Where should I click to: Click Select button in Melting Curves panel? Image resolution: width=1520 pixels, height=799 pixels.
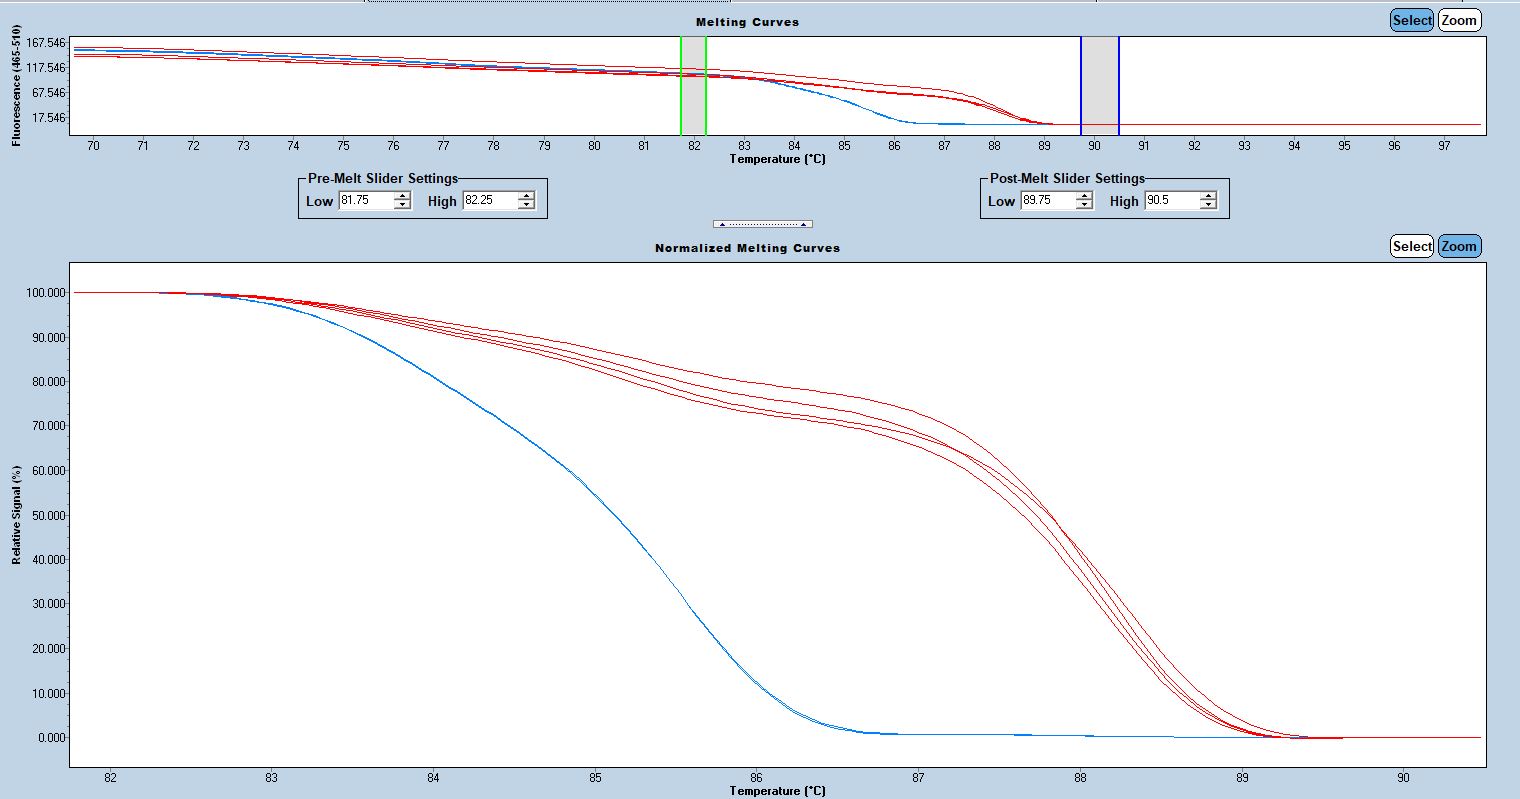1411,20
